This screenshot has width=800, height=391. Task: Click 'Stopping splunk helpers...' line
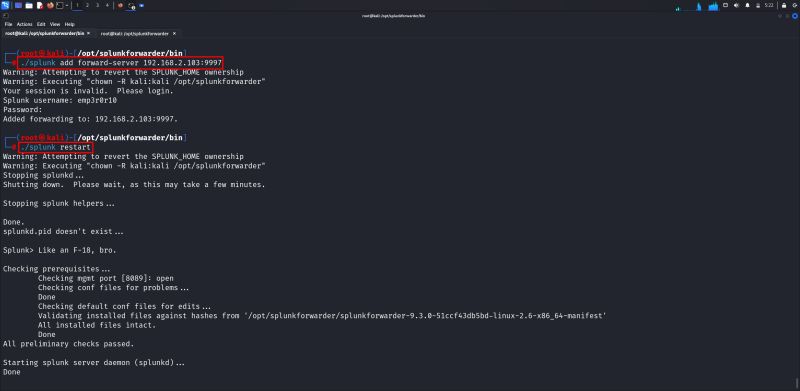59,203
